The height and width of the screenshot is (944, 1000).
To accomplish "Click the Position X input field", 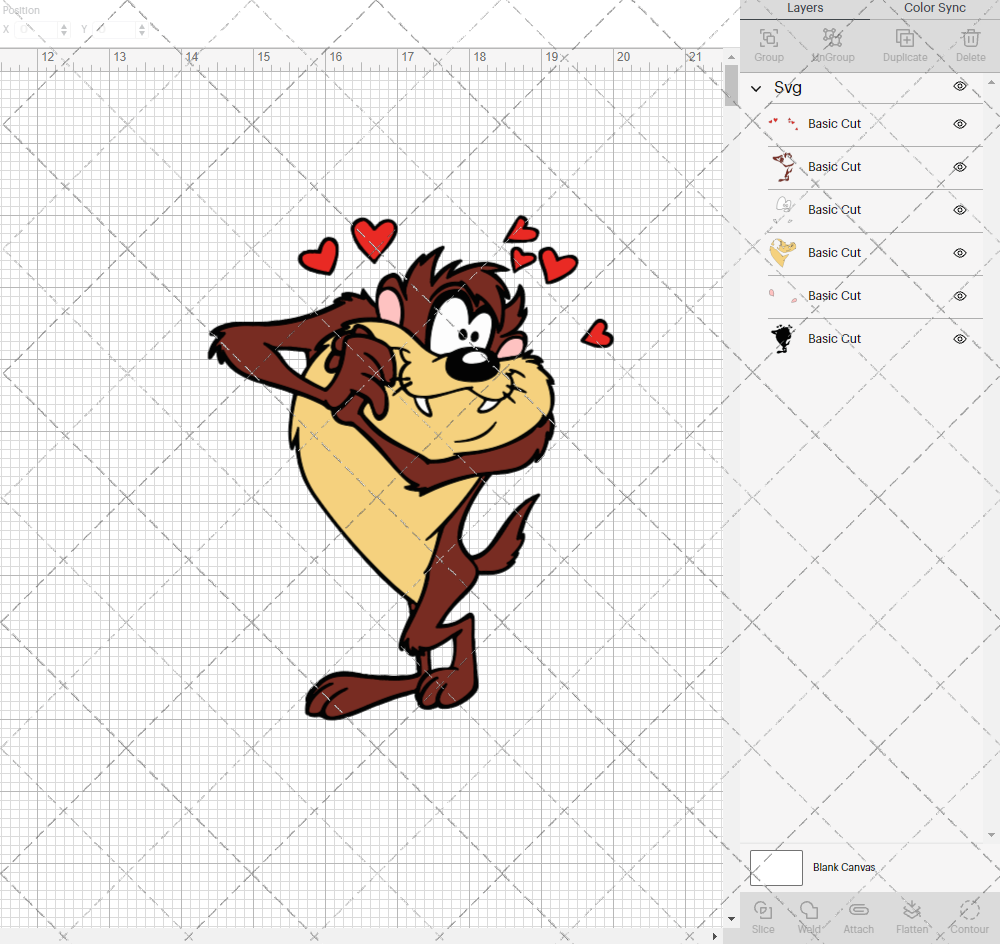I will click(37, 29).
